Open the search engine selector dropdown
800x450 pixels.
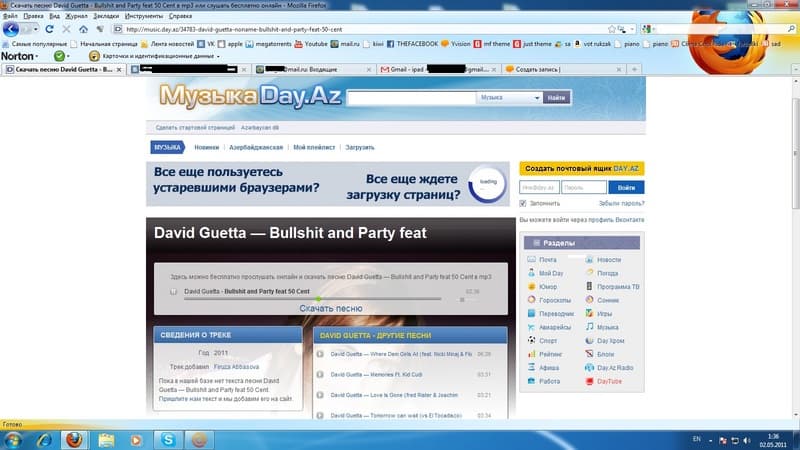[647, 29]
